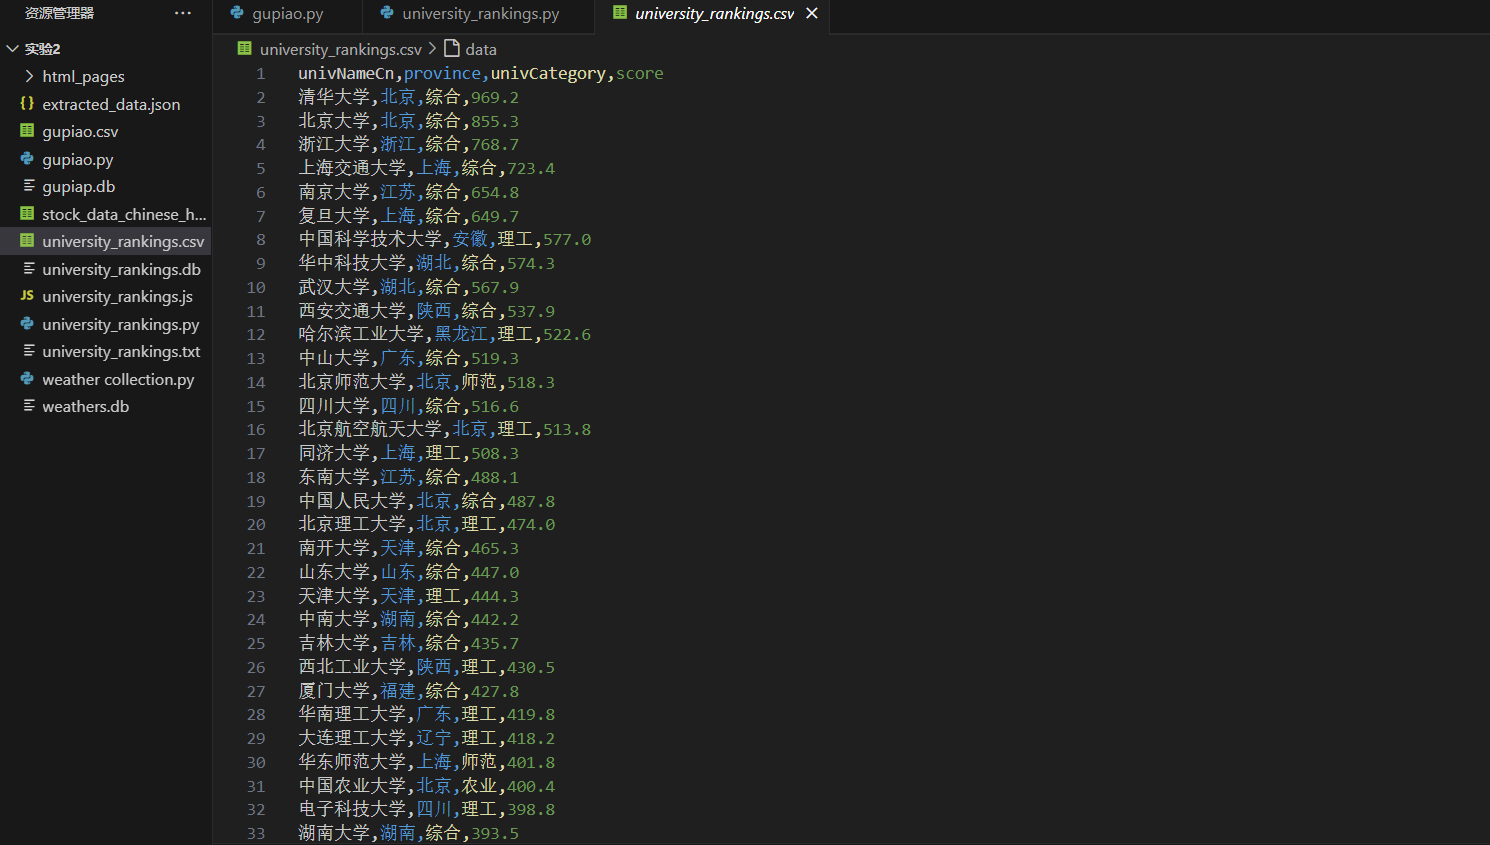
Task: Collapse the 实验2 root folder
Action: 12,49
